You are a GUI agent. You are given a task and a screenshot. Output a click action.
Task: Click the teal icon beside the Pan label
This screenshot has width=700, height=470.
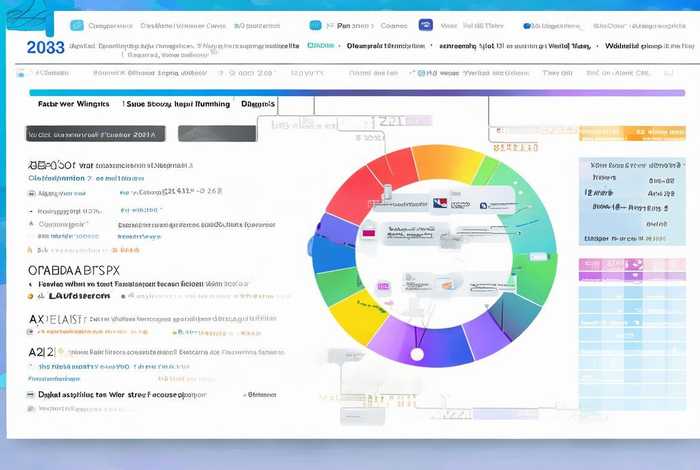coord(316,25)
